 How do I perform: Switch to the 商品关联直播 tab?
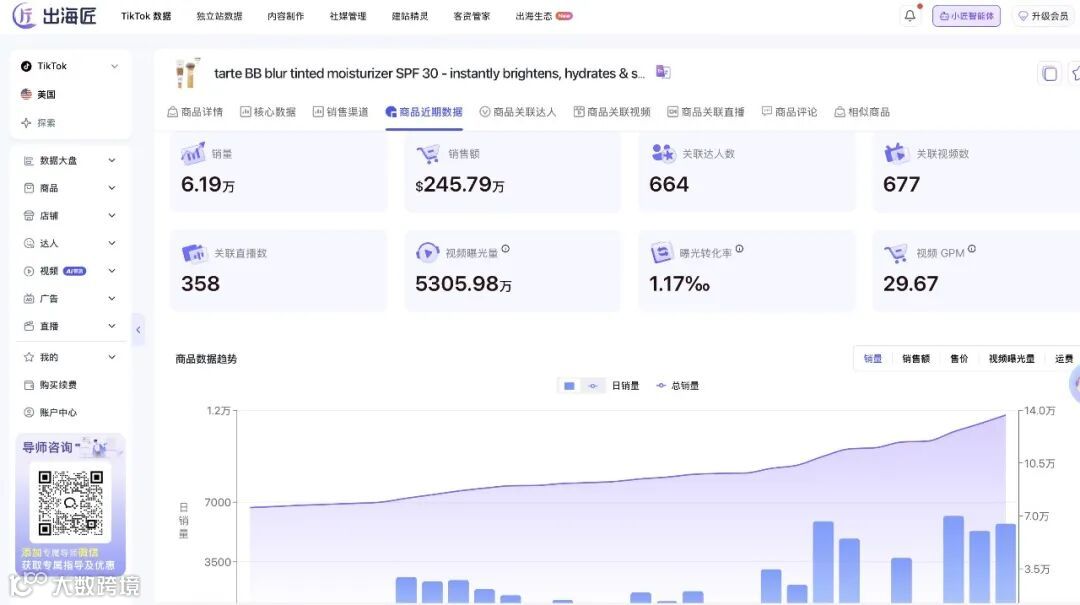706,112
